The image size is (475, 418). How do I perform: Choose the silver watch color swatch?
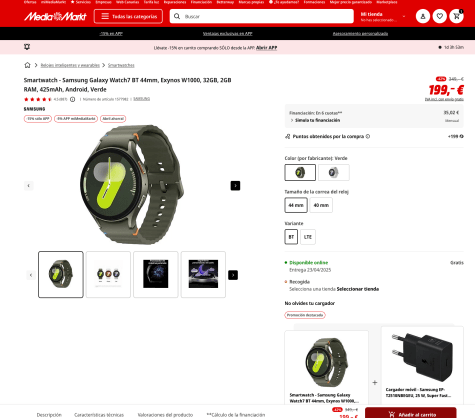[x=334, y=172]
